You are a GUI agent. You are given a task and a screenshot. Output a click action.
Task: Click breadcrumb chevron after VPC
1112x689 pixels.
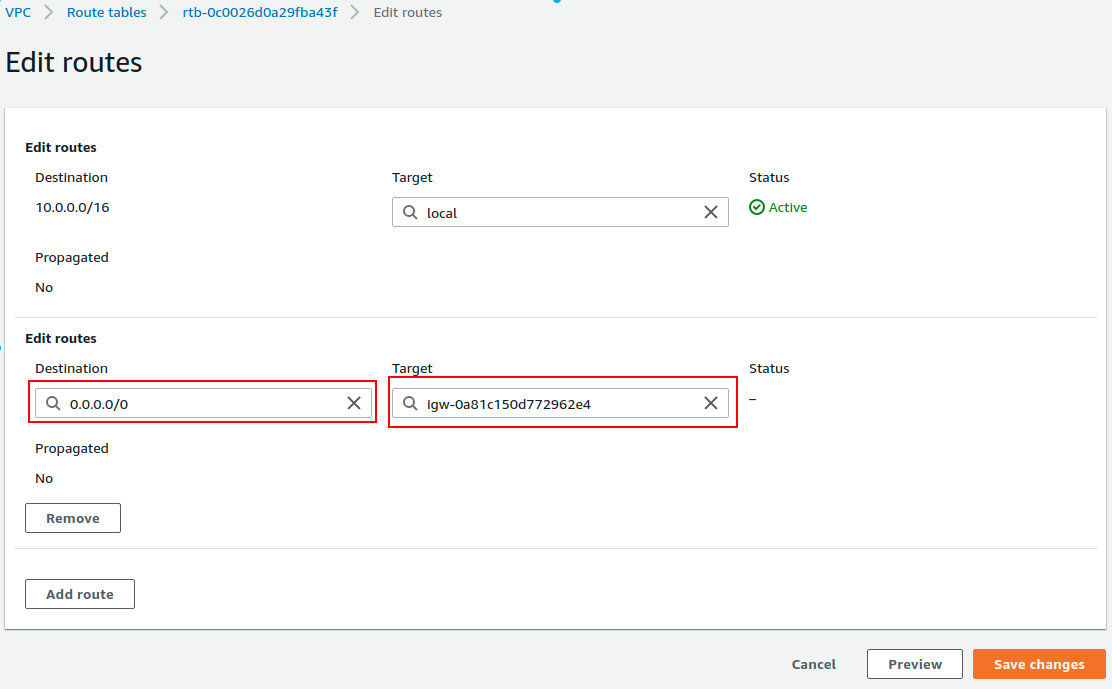click(x=49, y=13)
